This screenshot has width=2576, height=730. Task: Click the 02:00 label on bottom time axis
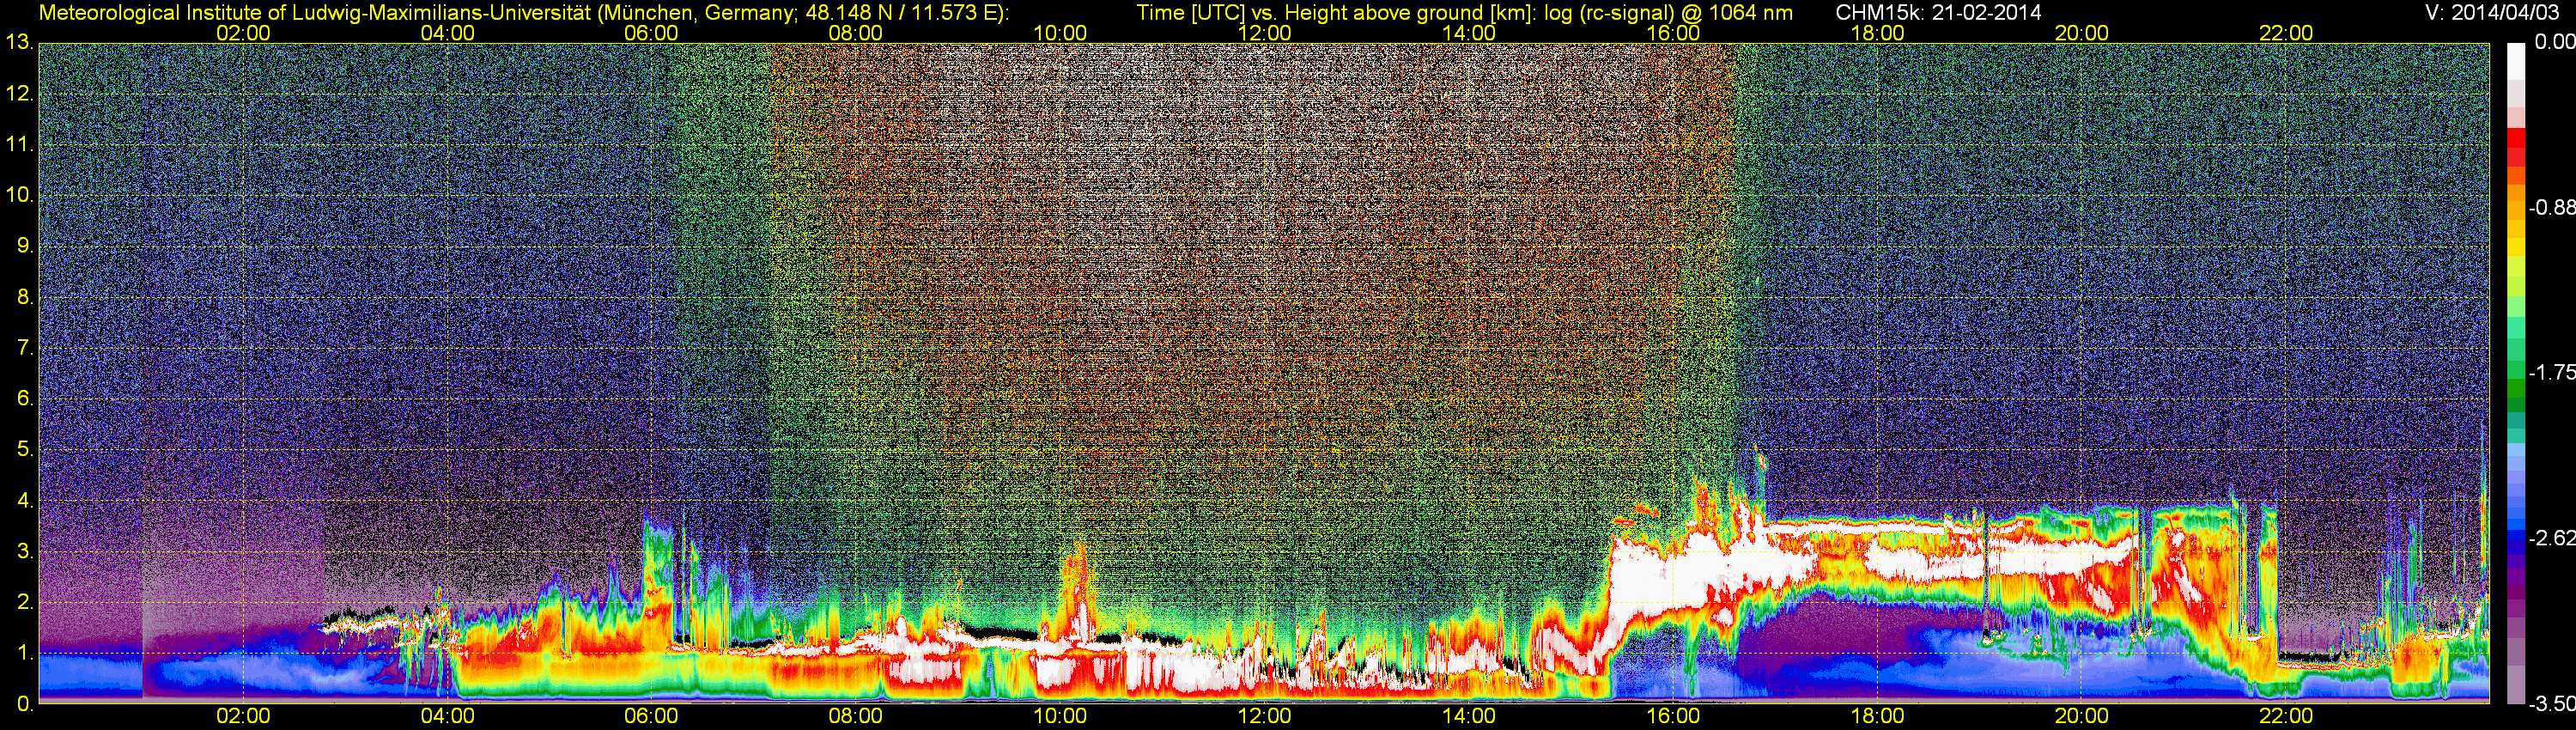(243, 716)
